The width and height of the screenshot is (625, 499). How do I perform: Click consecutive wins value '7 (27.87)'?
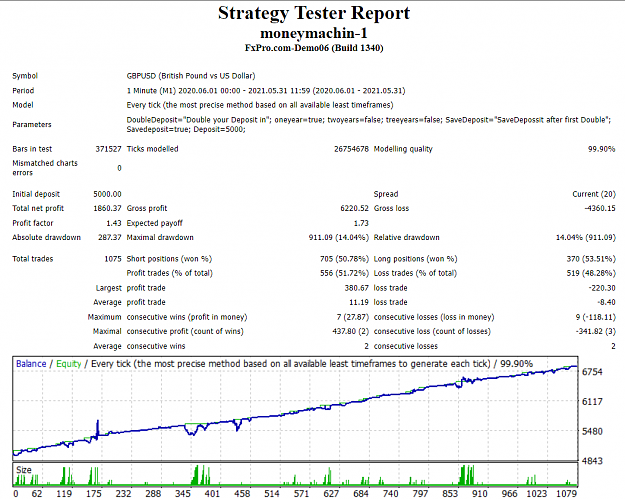[x=353, y=317]
